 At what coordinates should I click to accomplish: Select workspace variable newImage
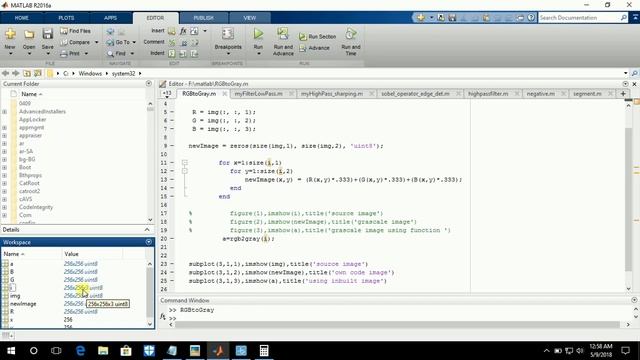23,304
